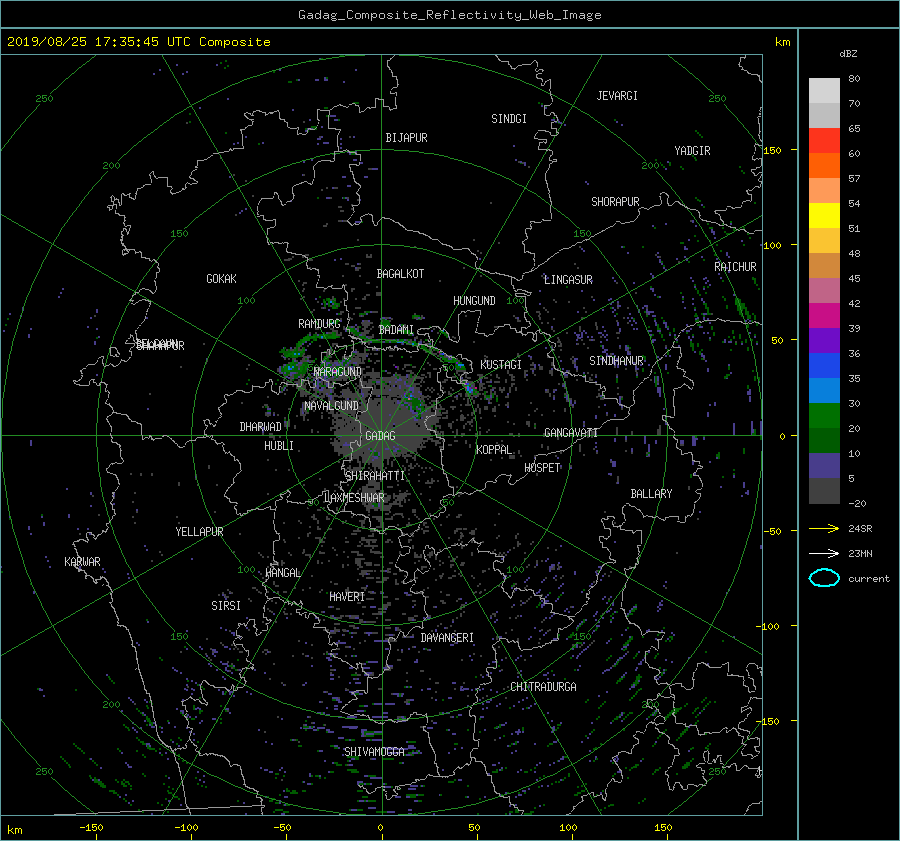Viewport: 900px width, 841px height.
Task: Click the BIJAPUR city label
Action: pyautogui.click(x=406, y=138)
